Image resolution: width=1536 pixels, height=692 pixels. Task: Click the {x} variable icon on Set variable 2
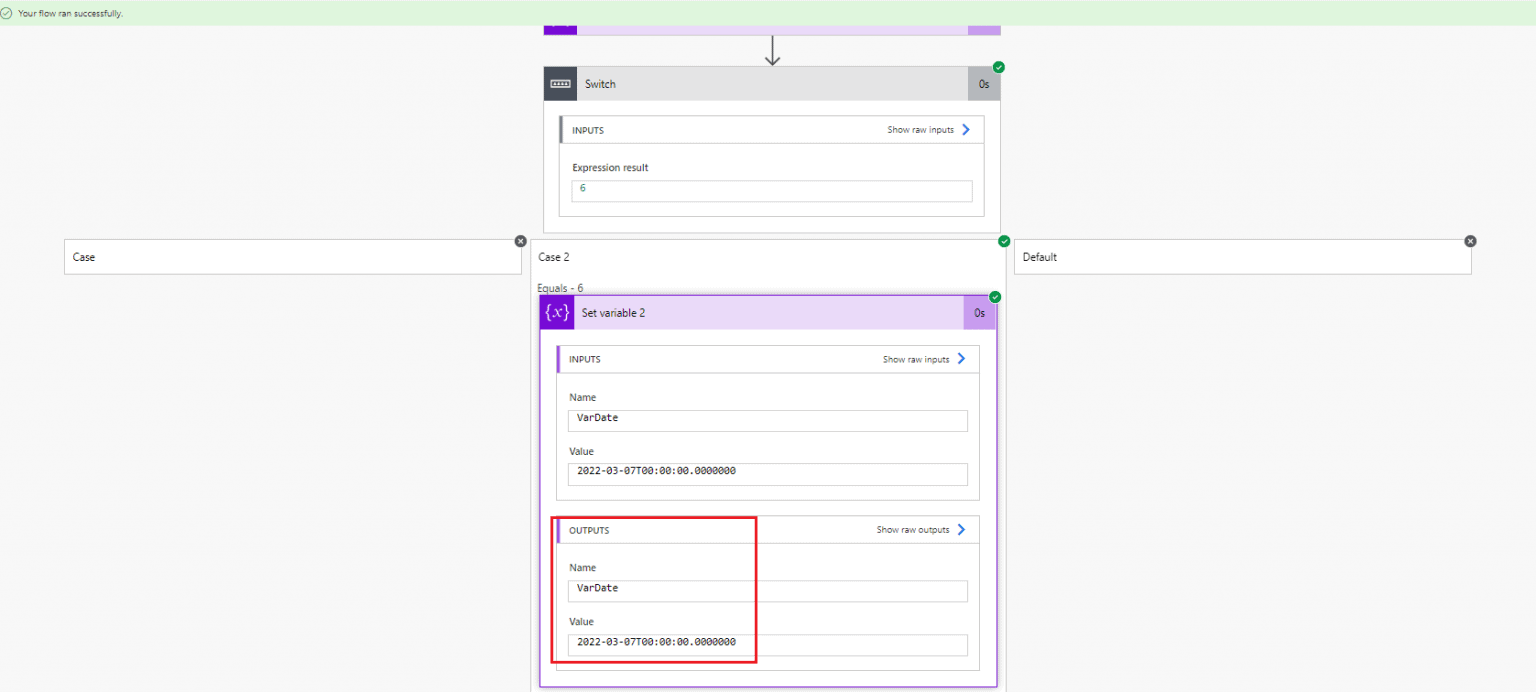pyautogui.click(x=557, y=312)
